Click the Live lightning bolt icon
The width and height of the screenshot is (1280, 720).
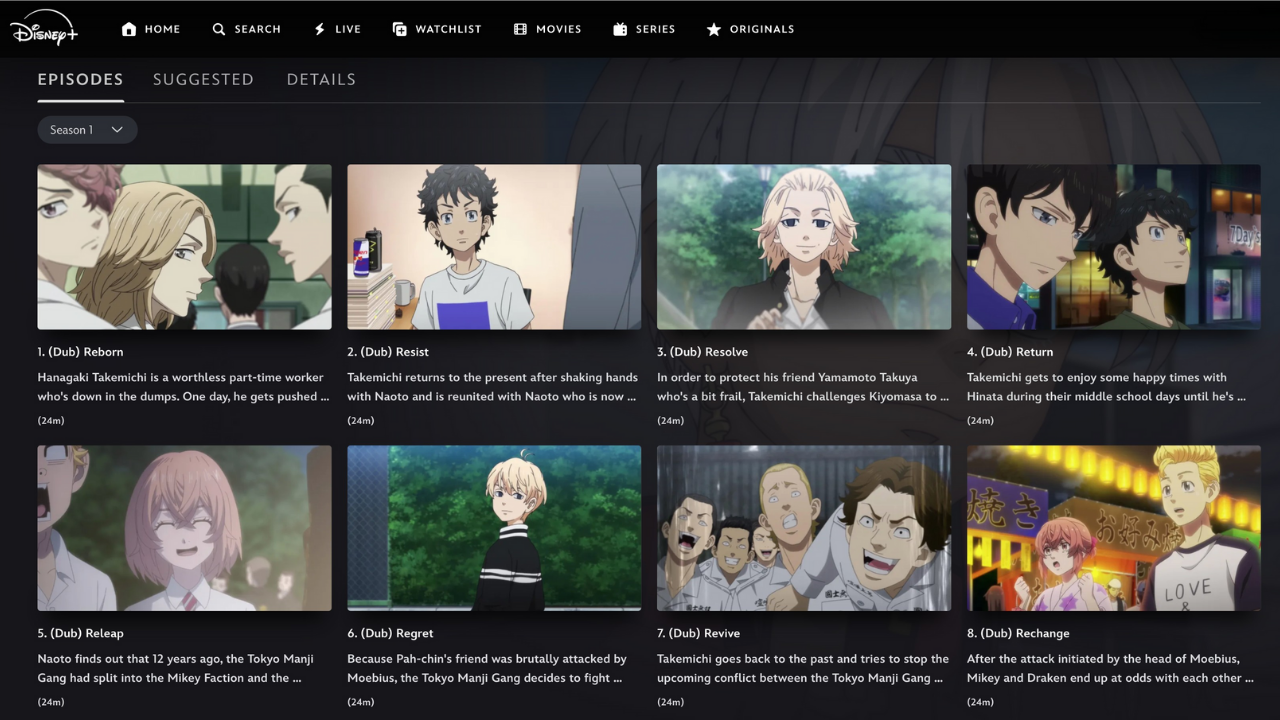point(320,29)
